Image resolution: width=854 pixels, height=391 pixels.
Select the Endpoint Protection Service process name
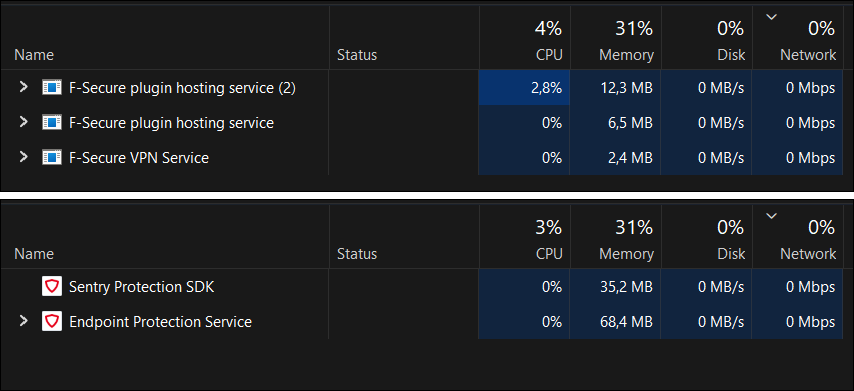(161, 322)
